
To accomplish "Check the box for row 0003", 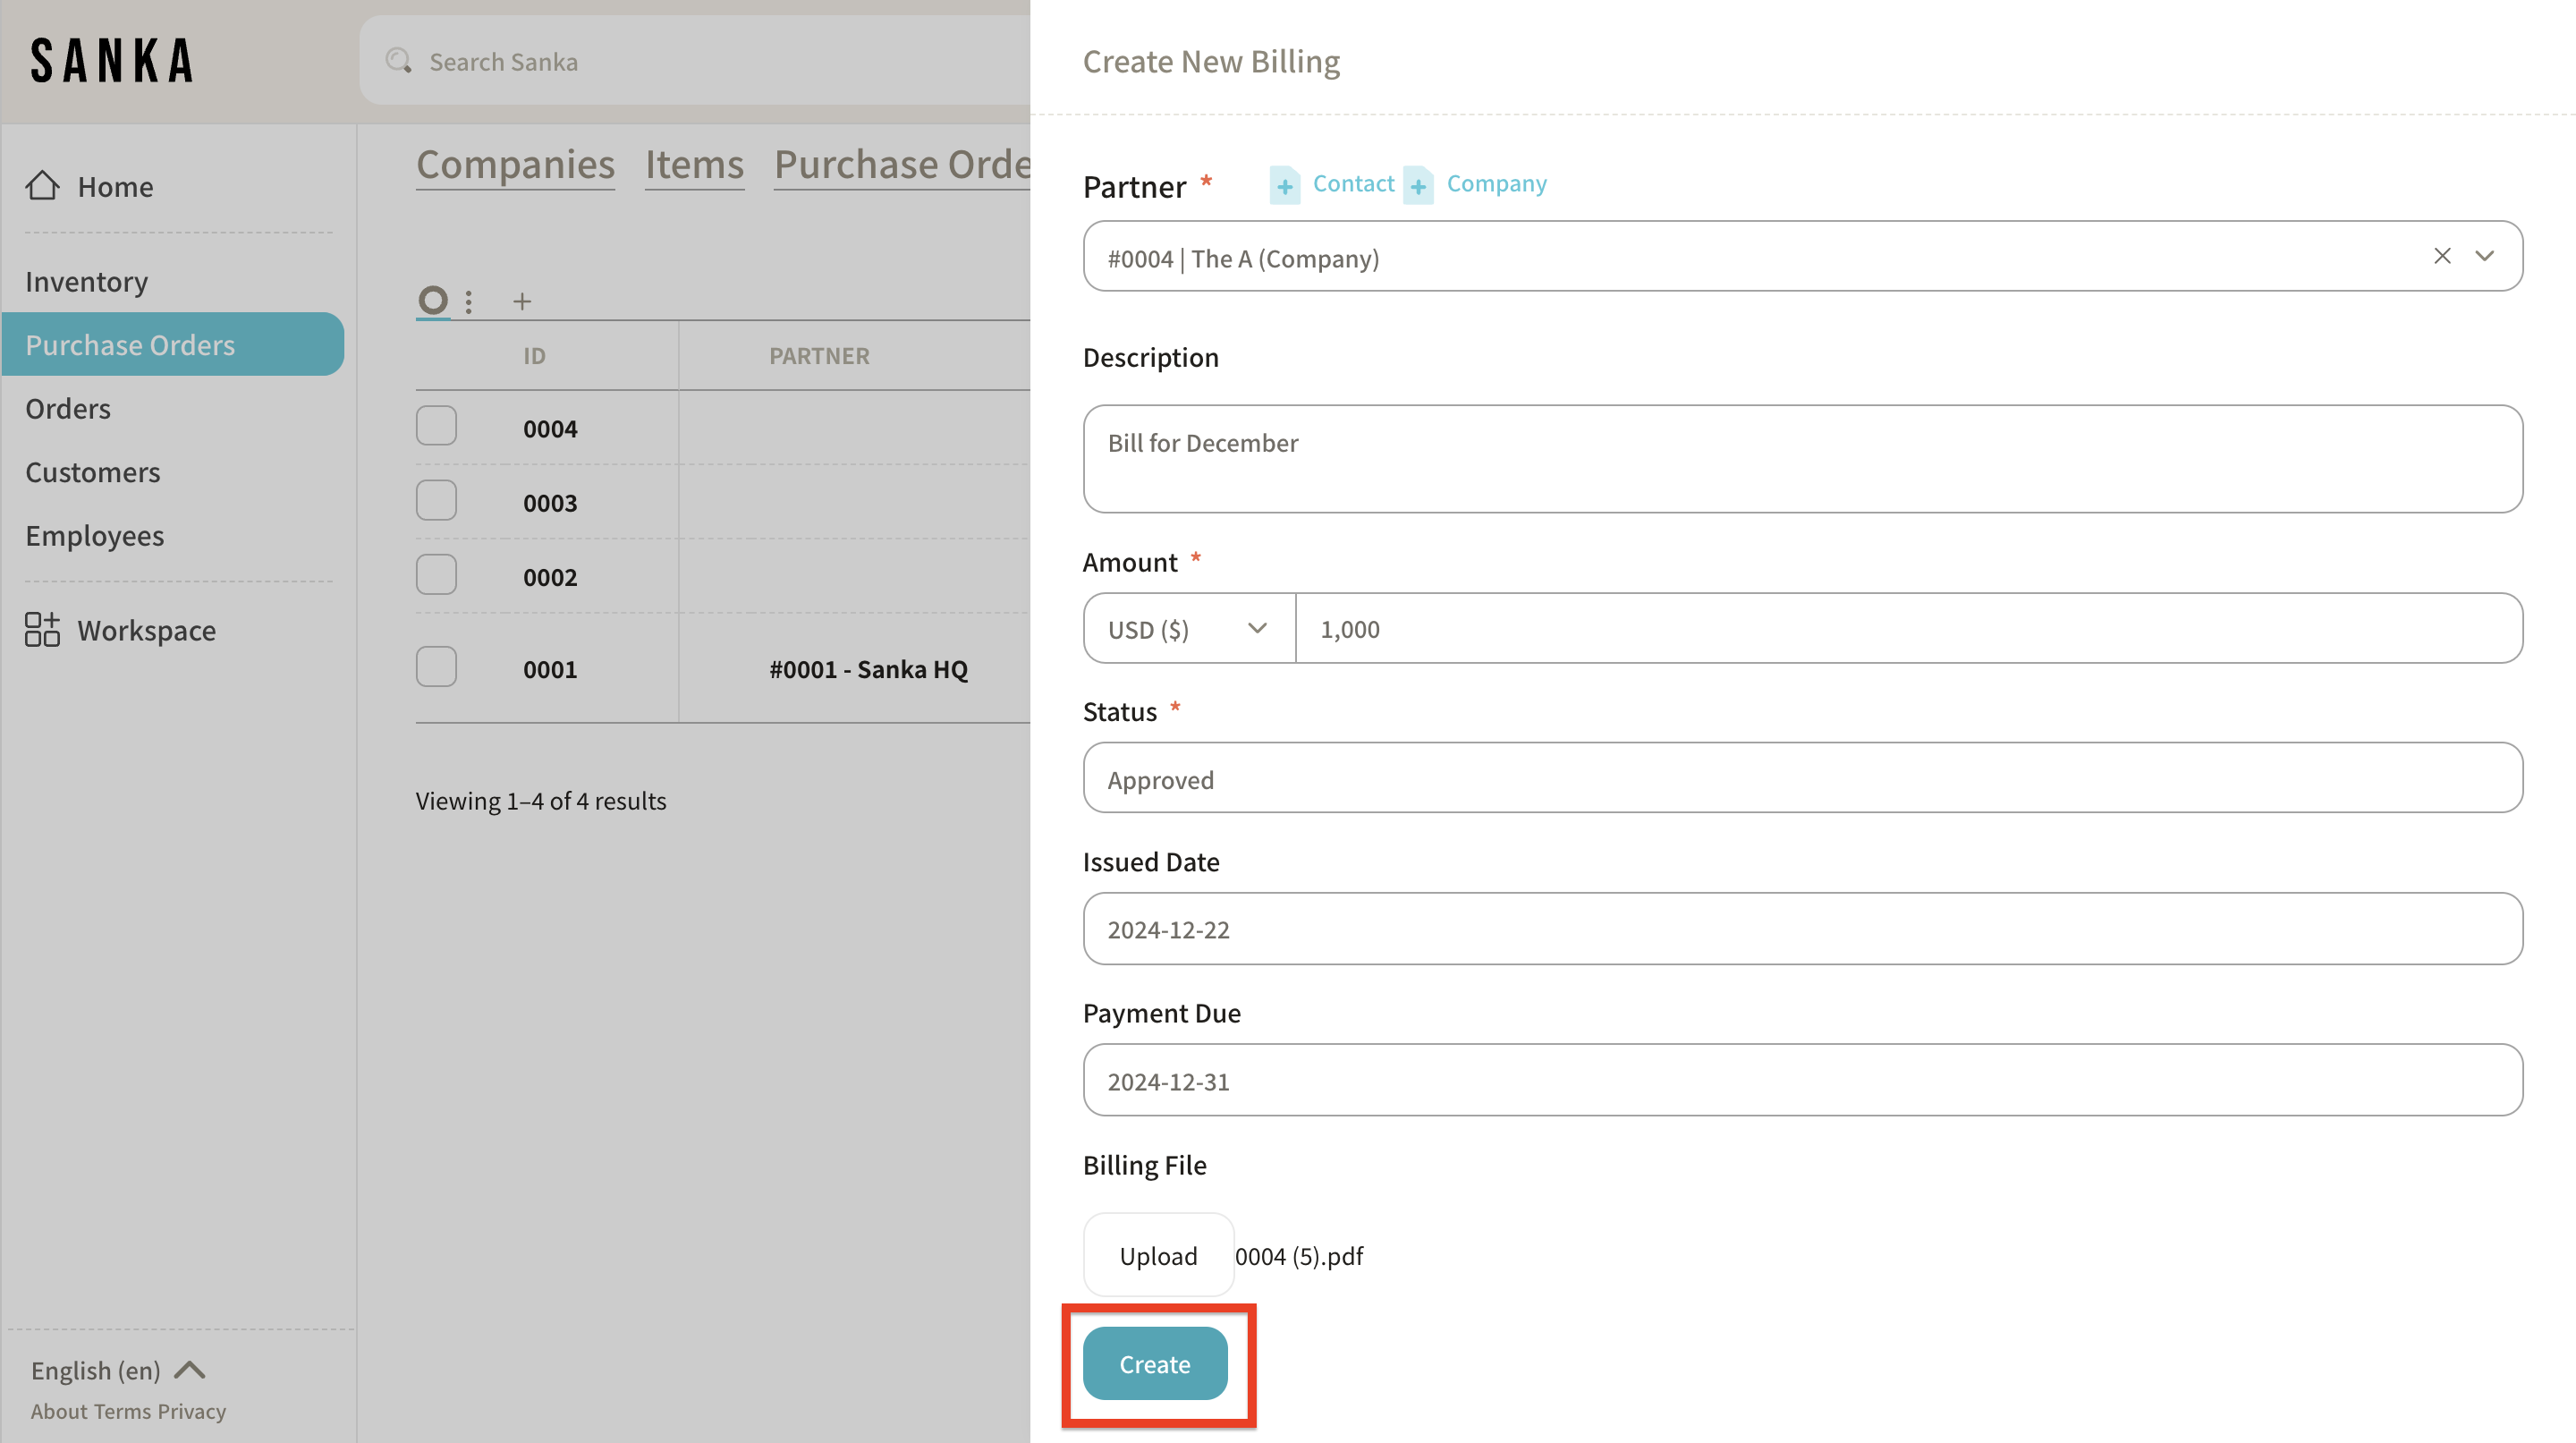I will pyautogui.click(x=436, y=501).
